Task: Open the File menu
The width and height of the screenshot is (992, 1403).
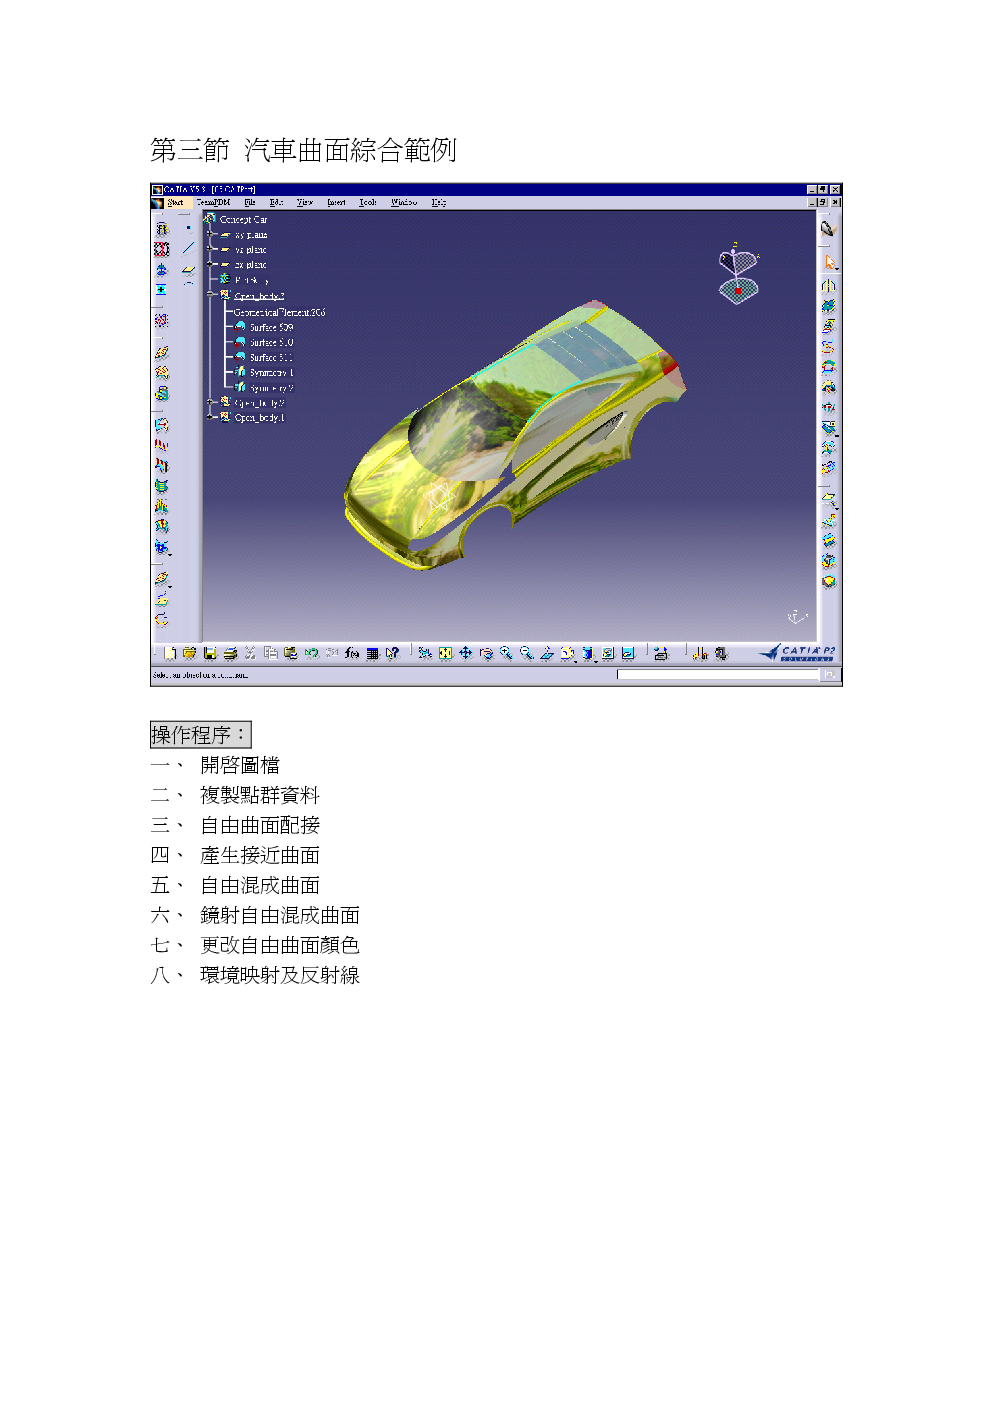Action: pyautogui.click(x=250, y=202)
